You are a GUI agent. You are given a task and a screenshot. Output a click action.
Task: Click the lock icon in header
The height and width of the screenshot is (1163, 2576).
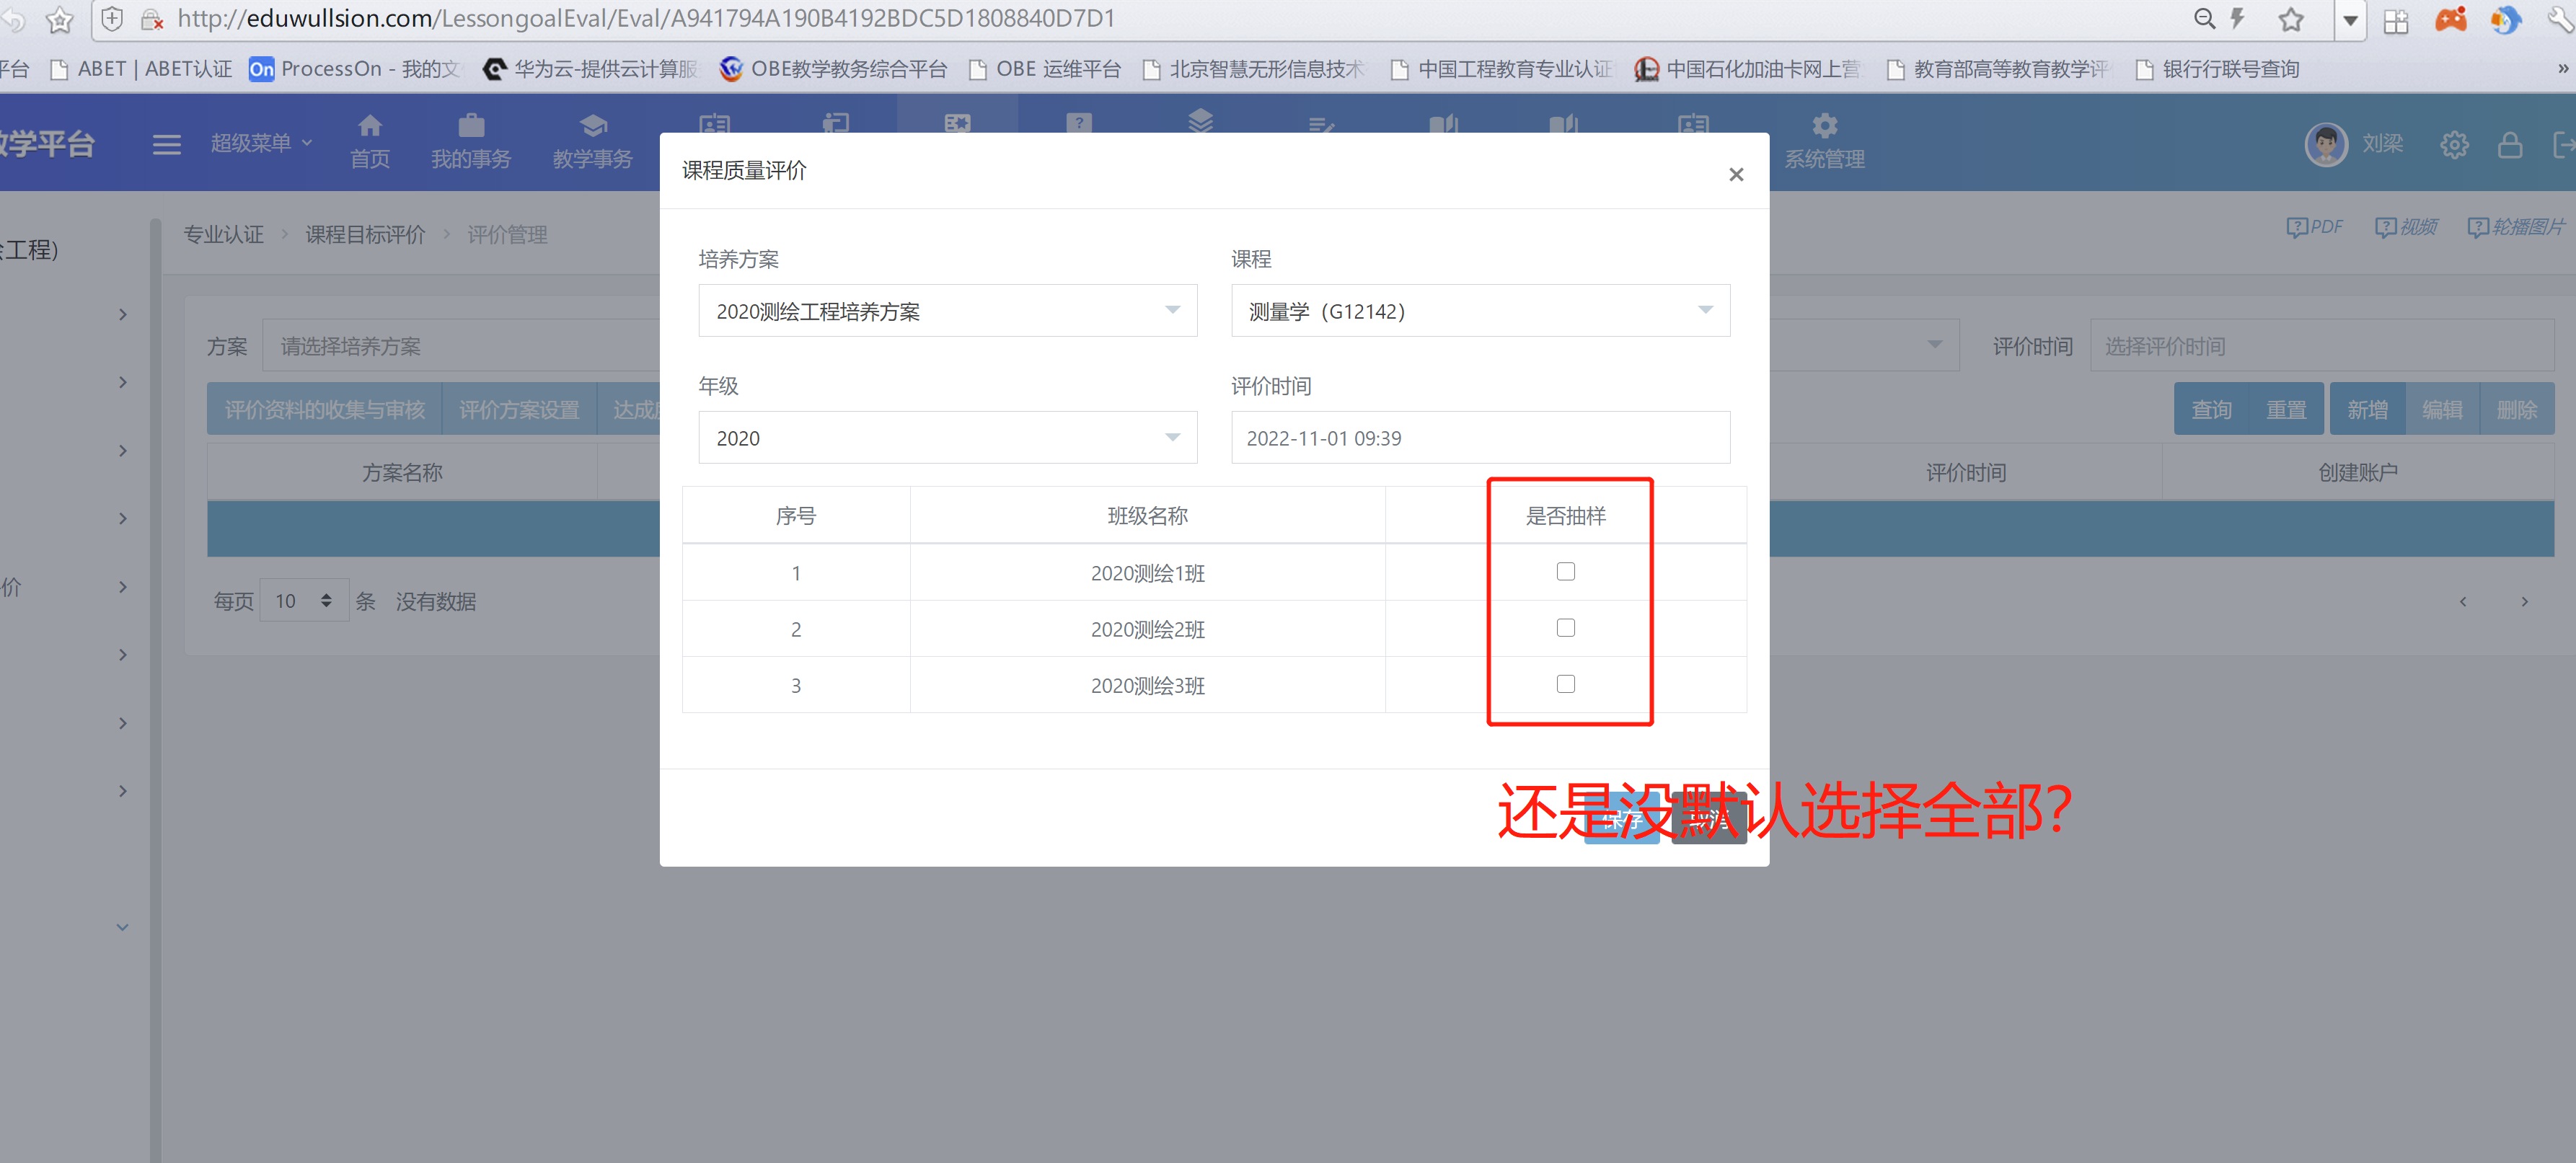point(2508,145)
